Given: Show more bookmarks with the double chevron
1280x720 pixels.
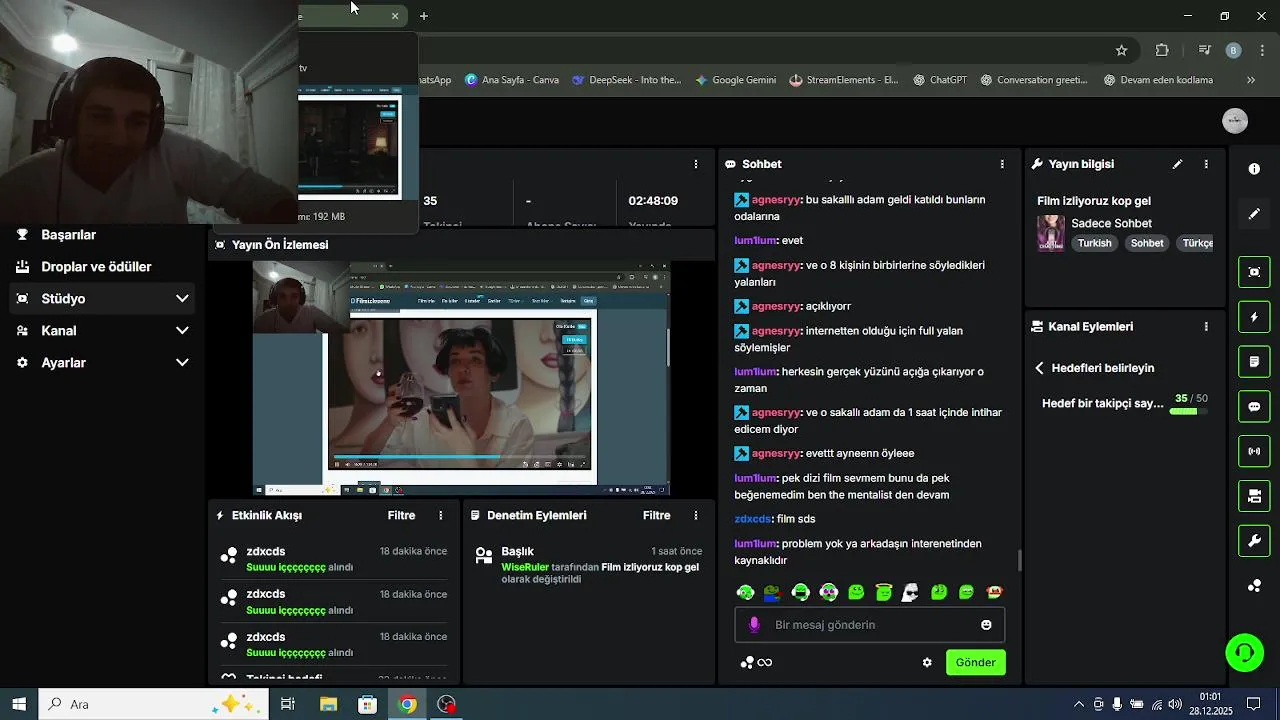Looking at the screenshot, I should coord(1250,80).
